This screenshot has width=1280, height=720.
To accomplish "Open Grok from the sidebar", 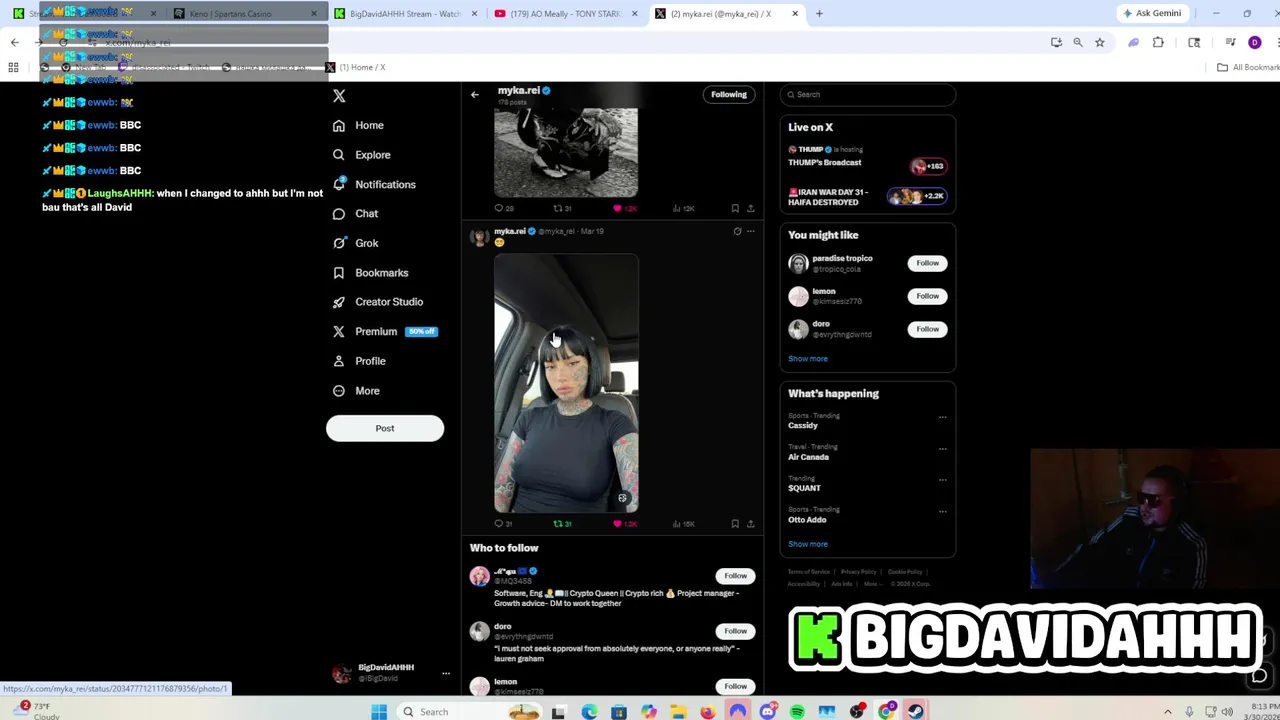I will tap(355, 243).
